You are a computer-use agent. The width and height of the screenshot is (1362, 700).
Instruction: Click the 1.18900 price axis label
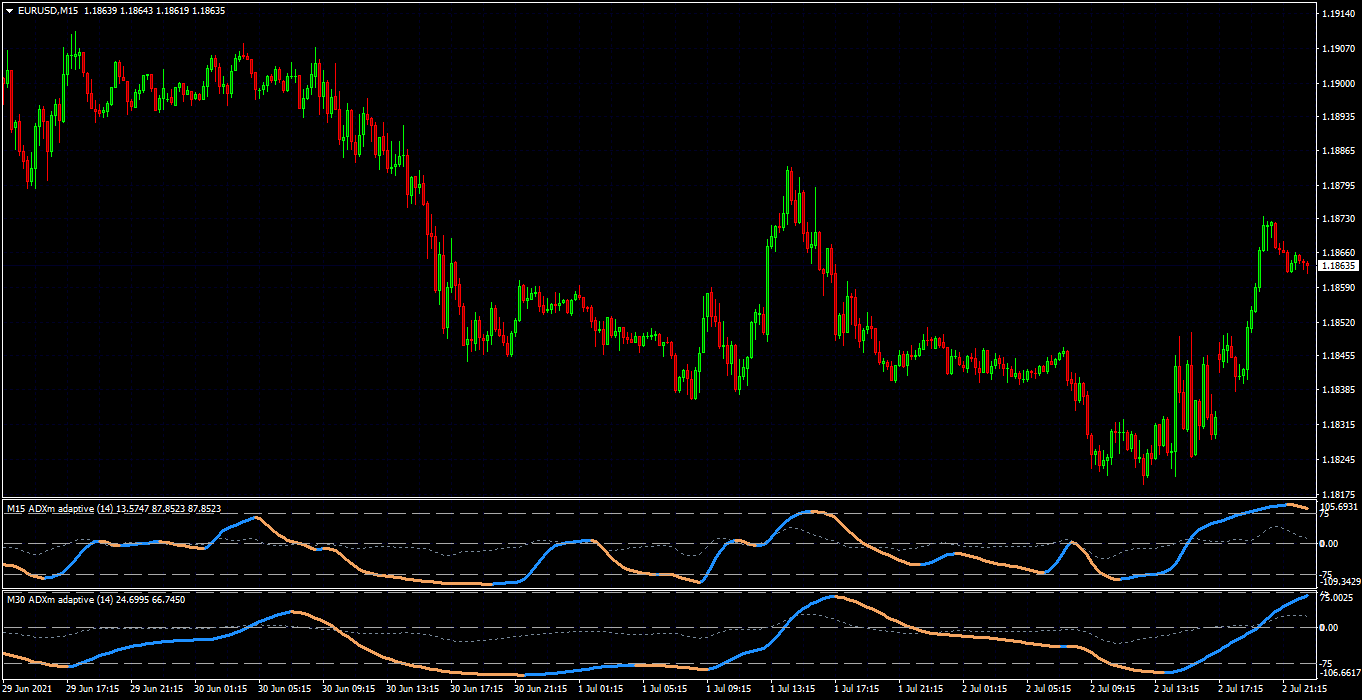pos(1338,83)
